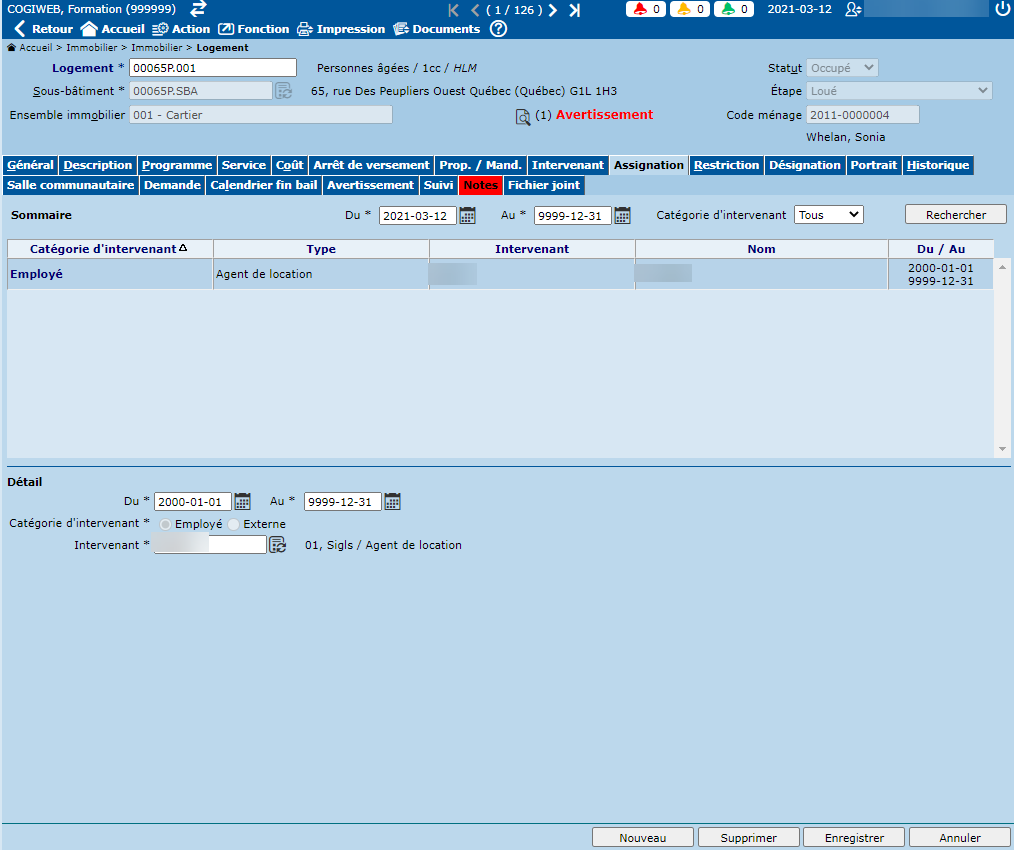1014x850 pixels.
Task: Click the power logout icon
Action: coord(1003,9)
